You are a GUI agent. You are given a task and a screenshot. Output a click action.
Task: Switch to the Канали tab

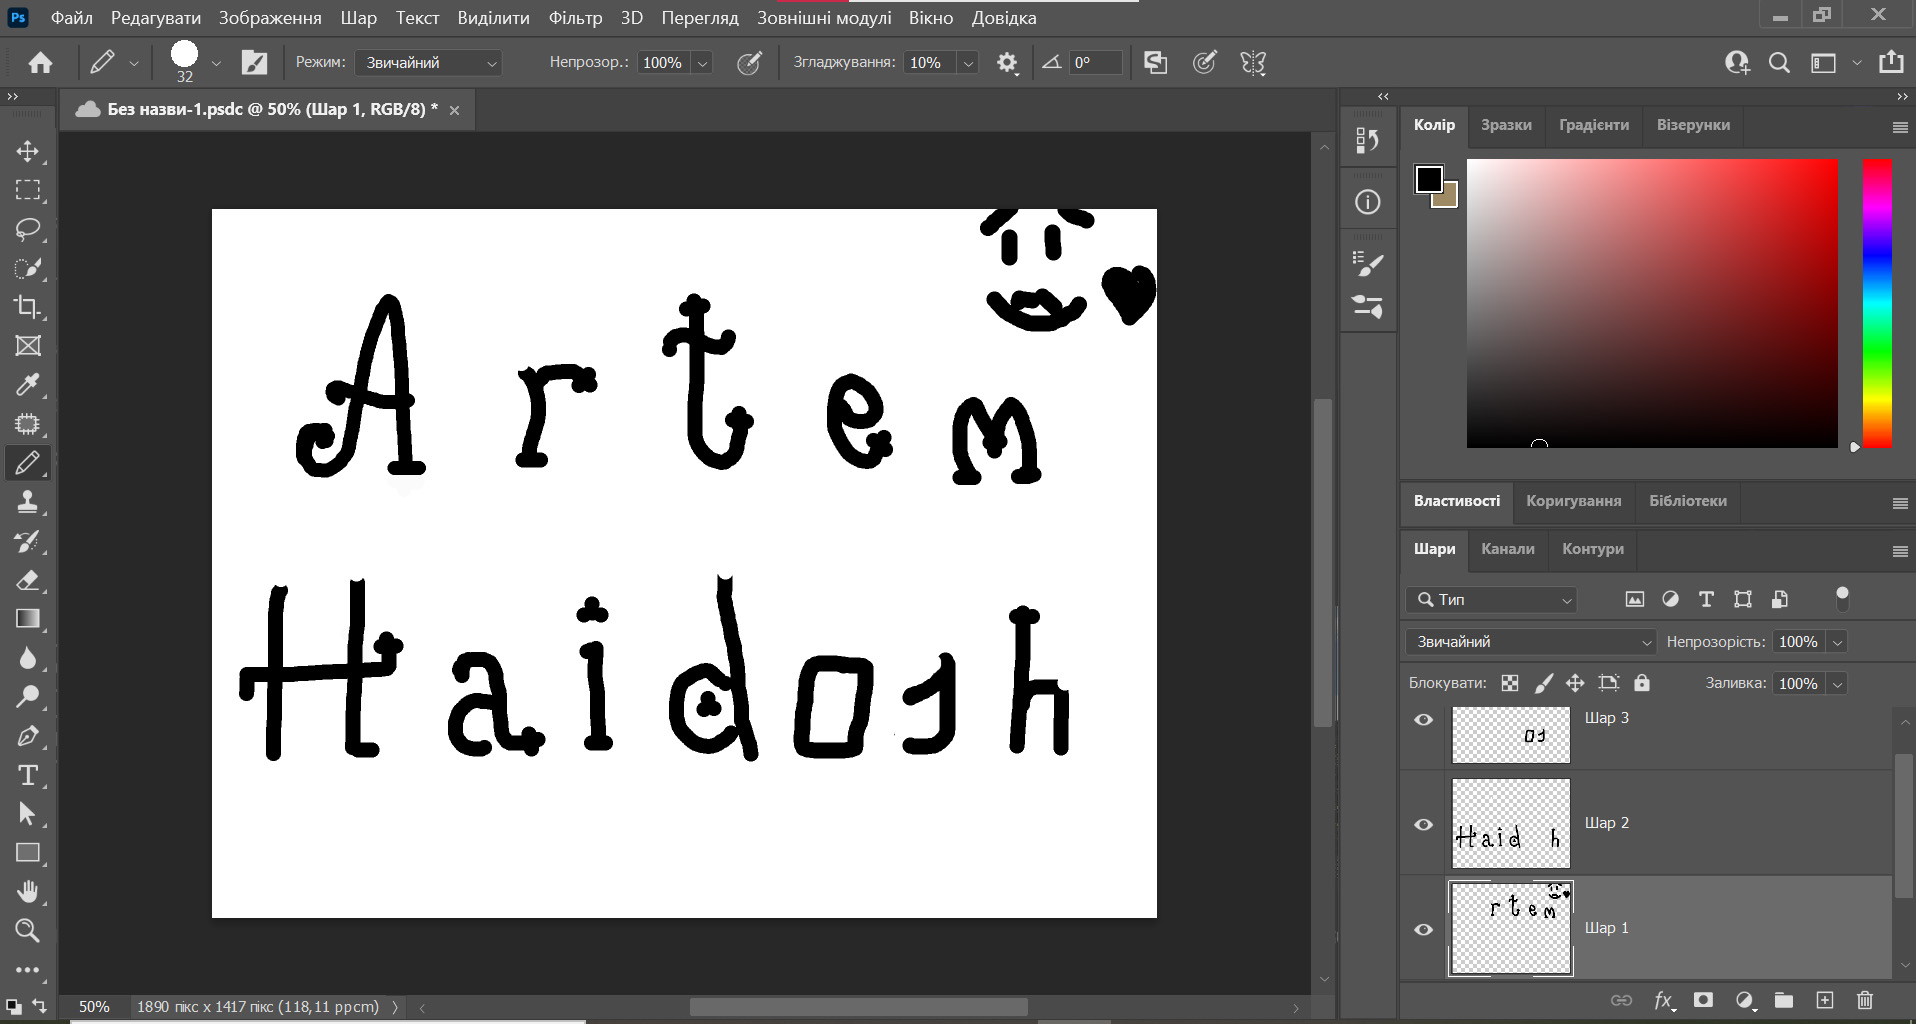coord(1507,549)
